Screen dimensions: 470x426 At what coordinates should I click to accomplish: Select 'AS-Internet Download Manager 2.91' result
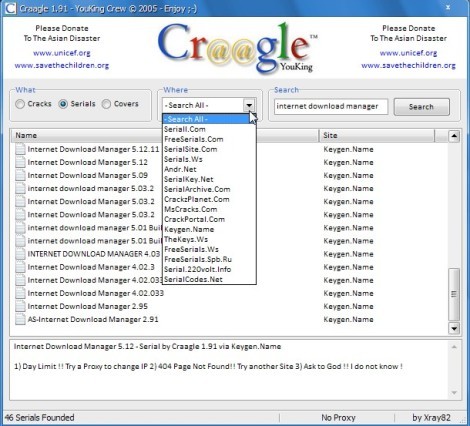[x=93, y=319]
